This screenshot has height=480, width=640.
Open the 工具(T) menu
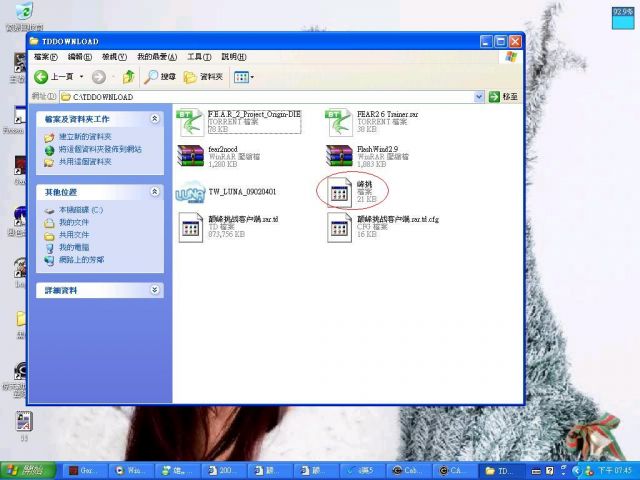(x=199, y=57)
